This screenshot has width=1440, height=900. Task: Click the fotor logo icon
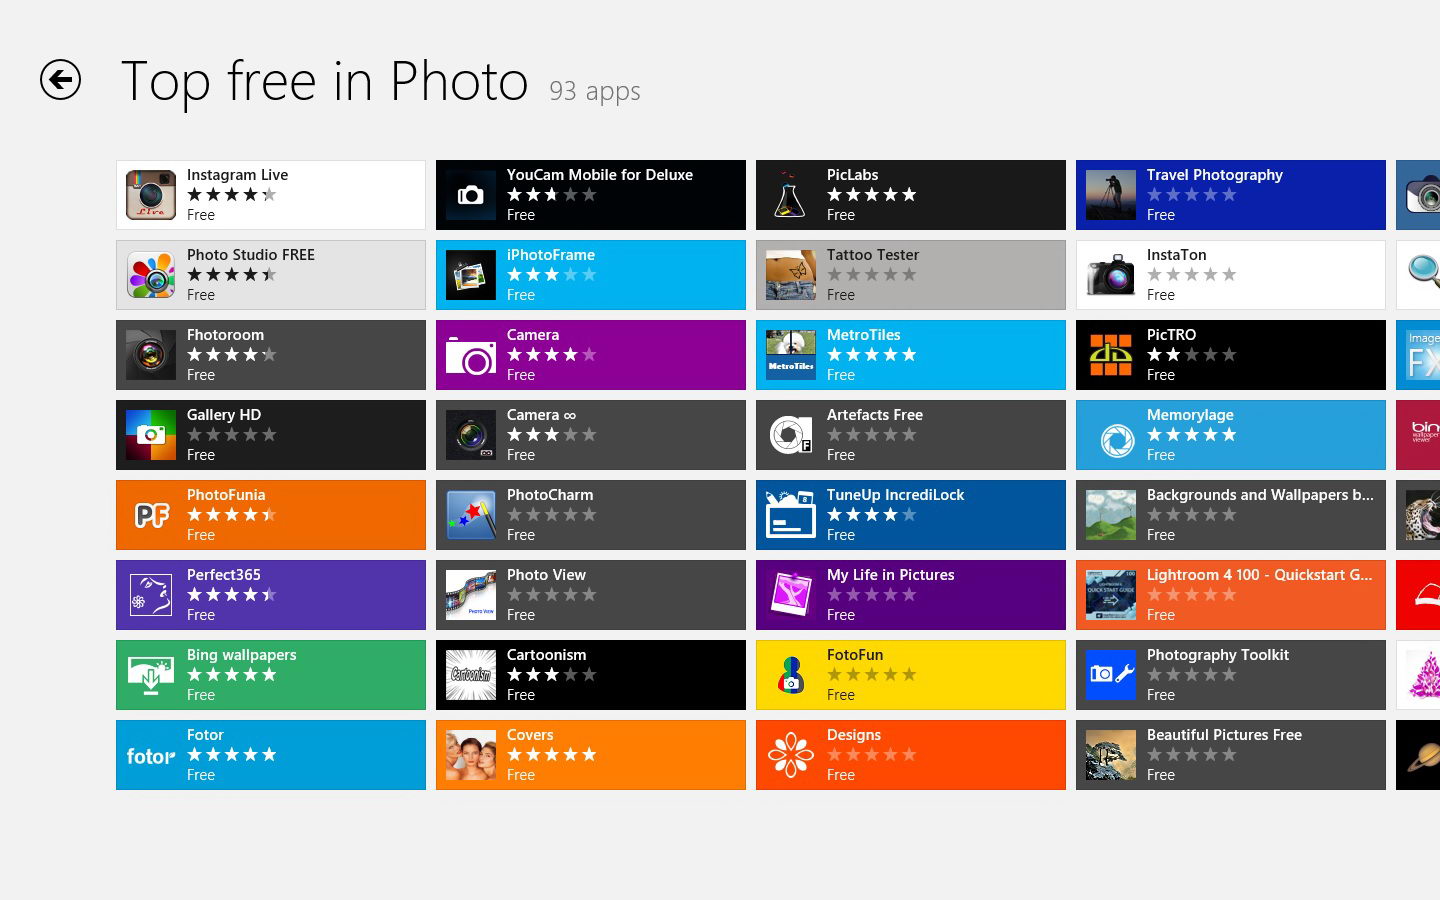point(151,755)
